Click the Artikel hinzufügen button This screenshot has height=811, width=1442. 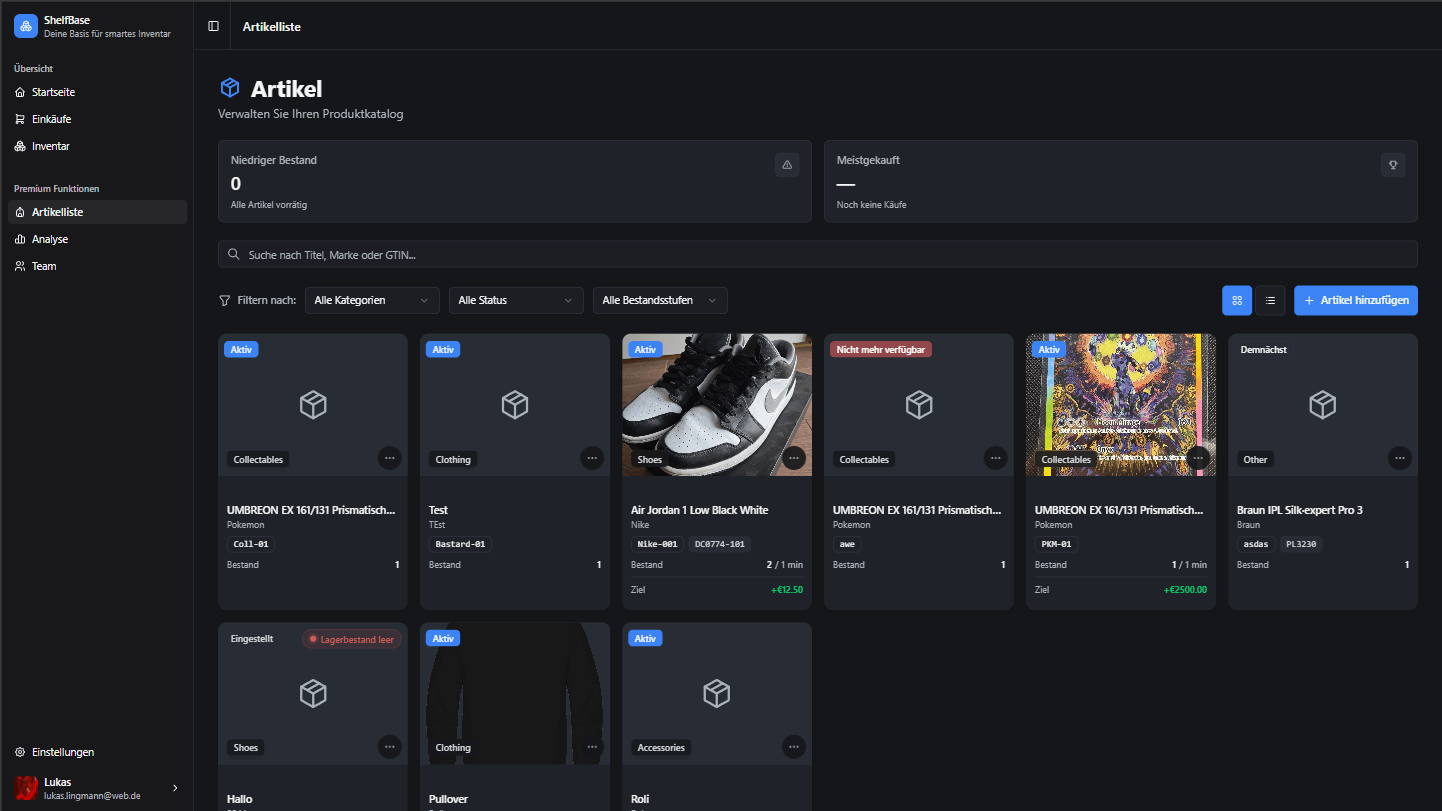tap(1355, 300)
